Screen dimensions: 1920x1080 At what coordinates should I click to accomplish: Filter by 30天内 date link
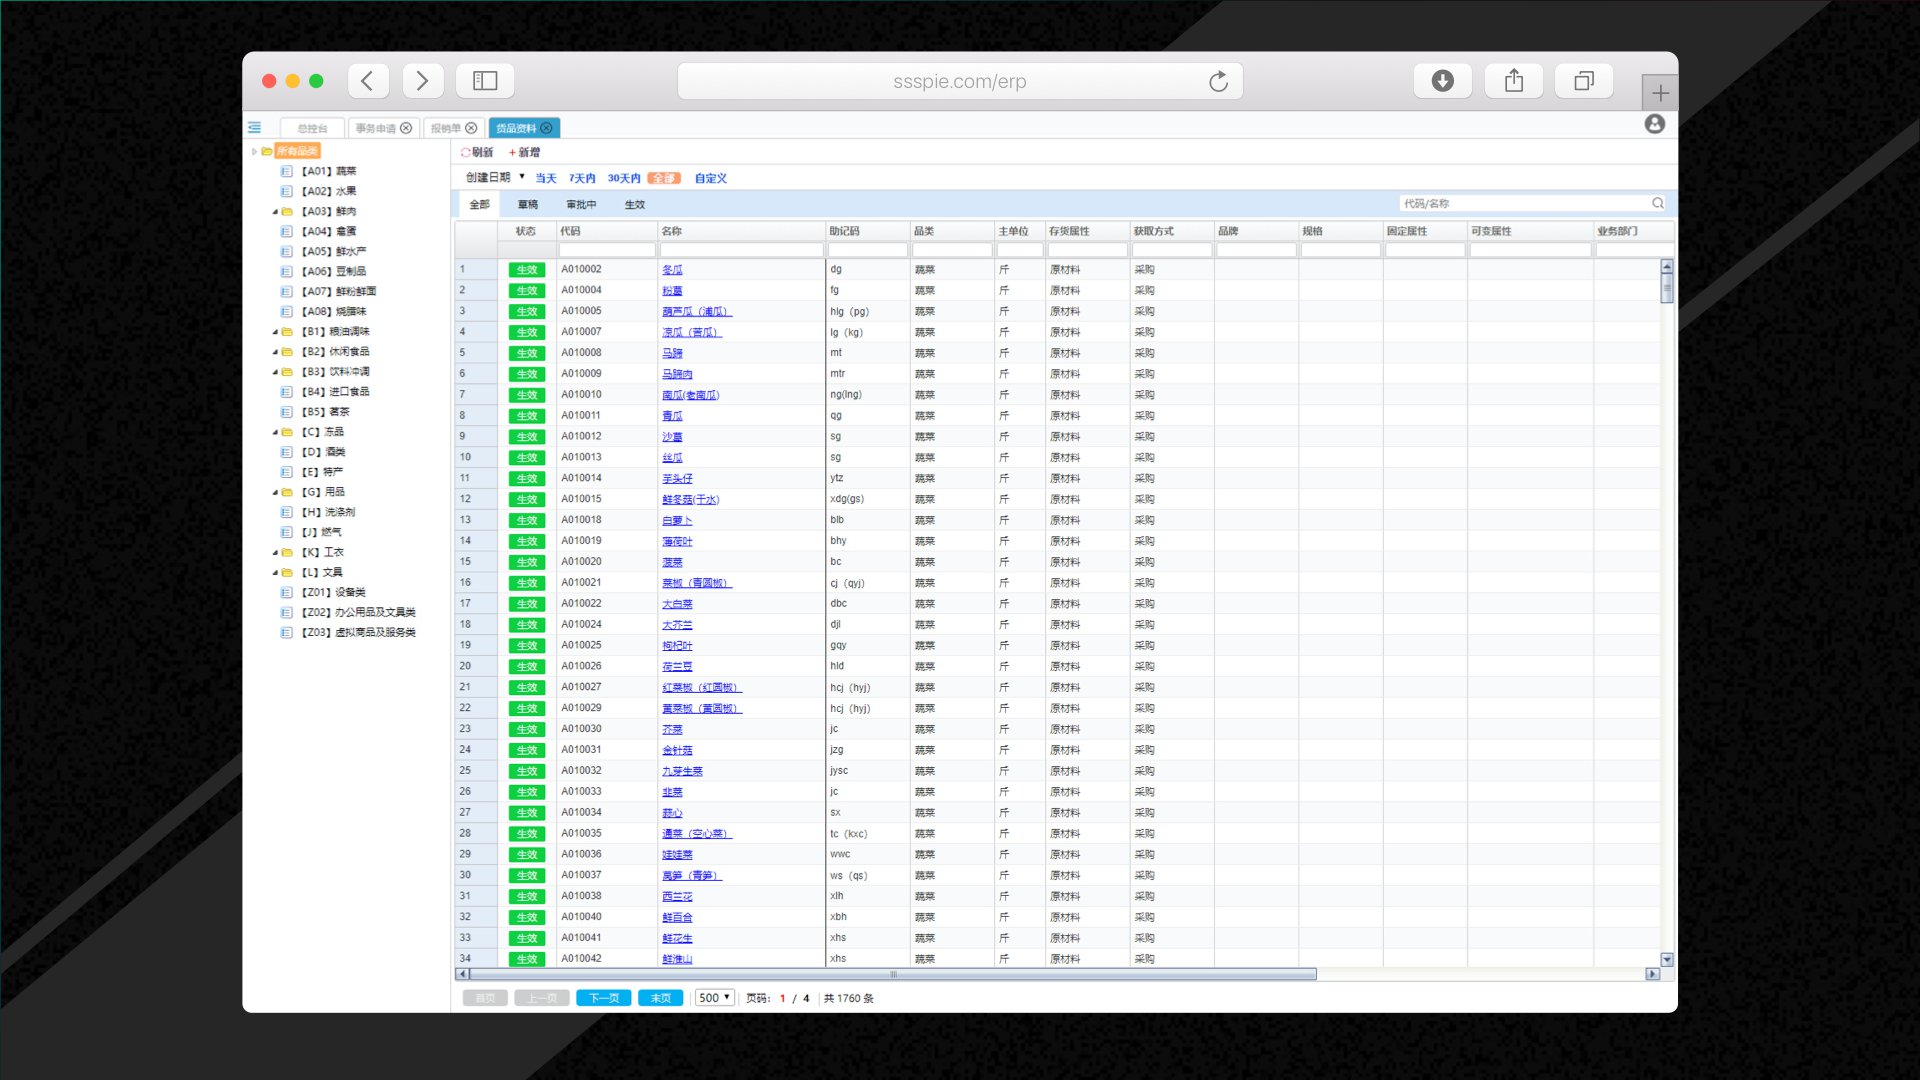tap(624, 178)
